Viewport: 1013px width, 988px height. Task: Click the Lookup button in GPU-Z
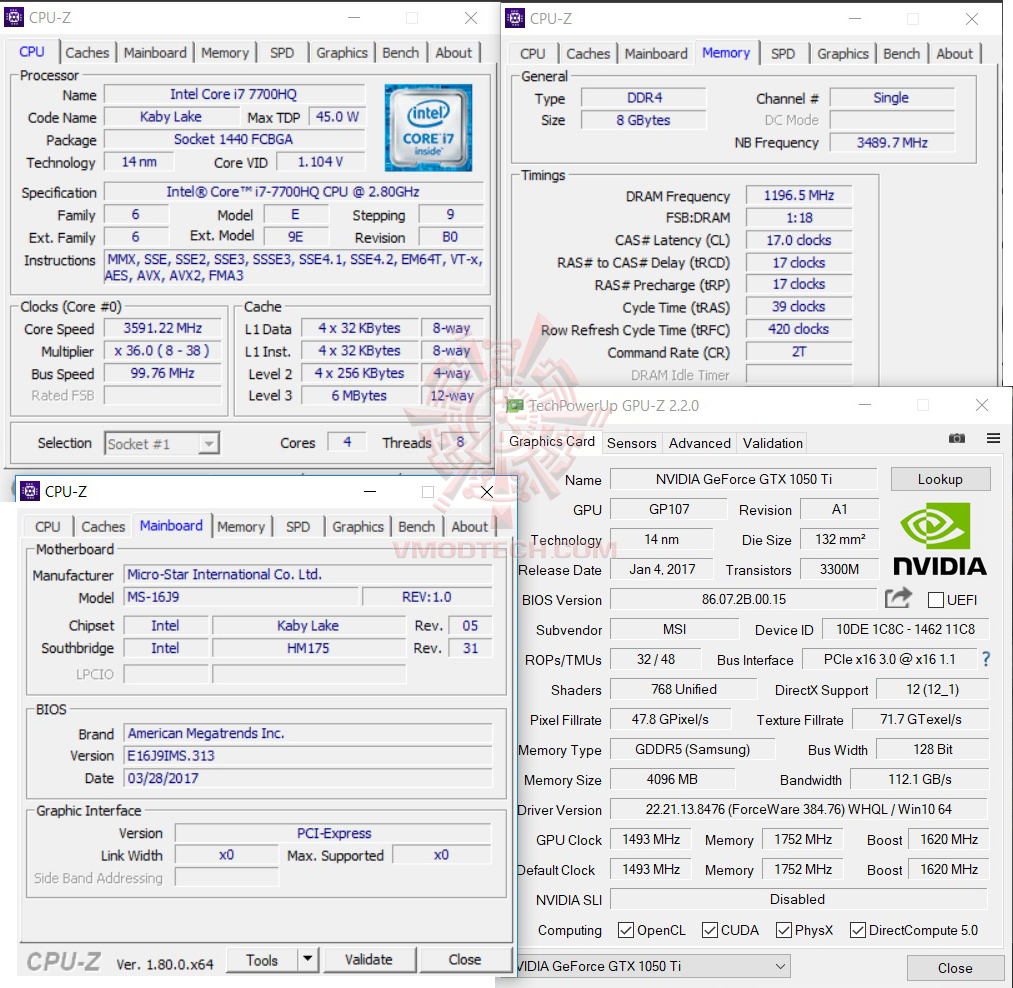(x=939, y=478)
